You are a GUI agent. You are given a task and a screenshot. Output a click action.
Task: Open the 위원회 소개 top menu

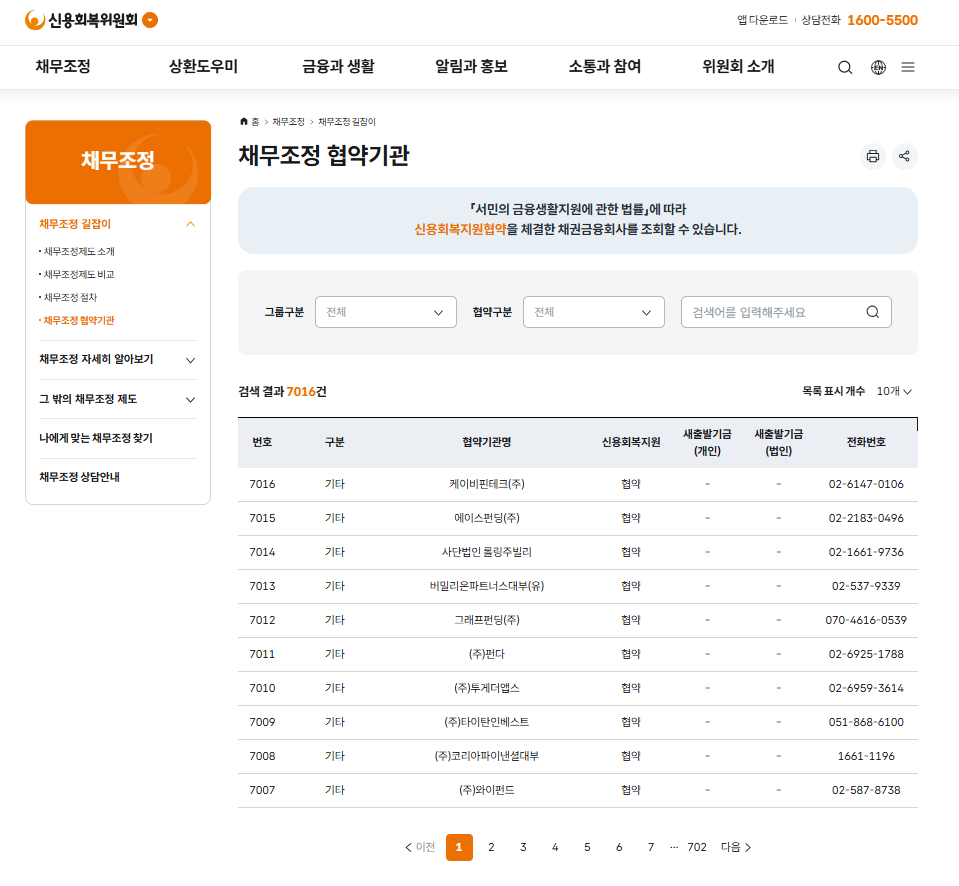(738, 67)
